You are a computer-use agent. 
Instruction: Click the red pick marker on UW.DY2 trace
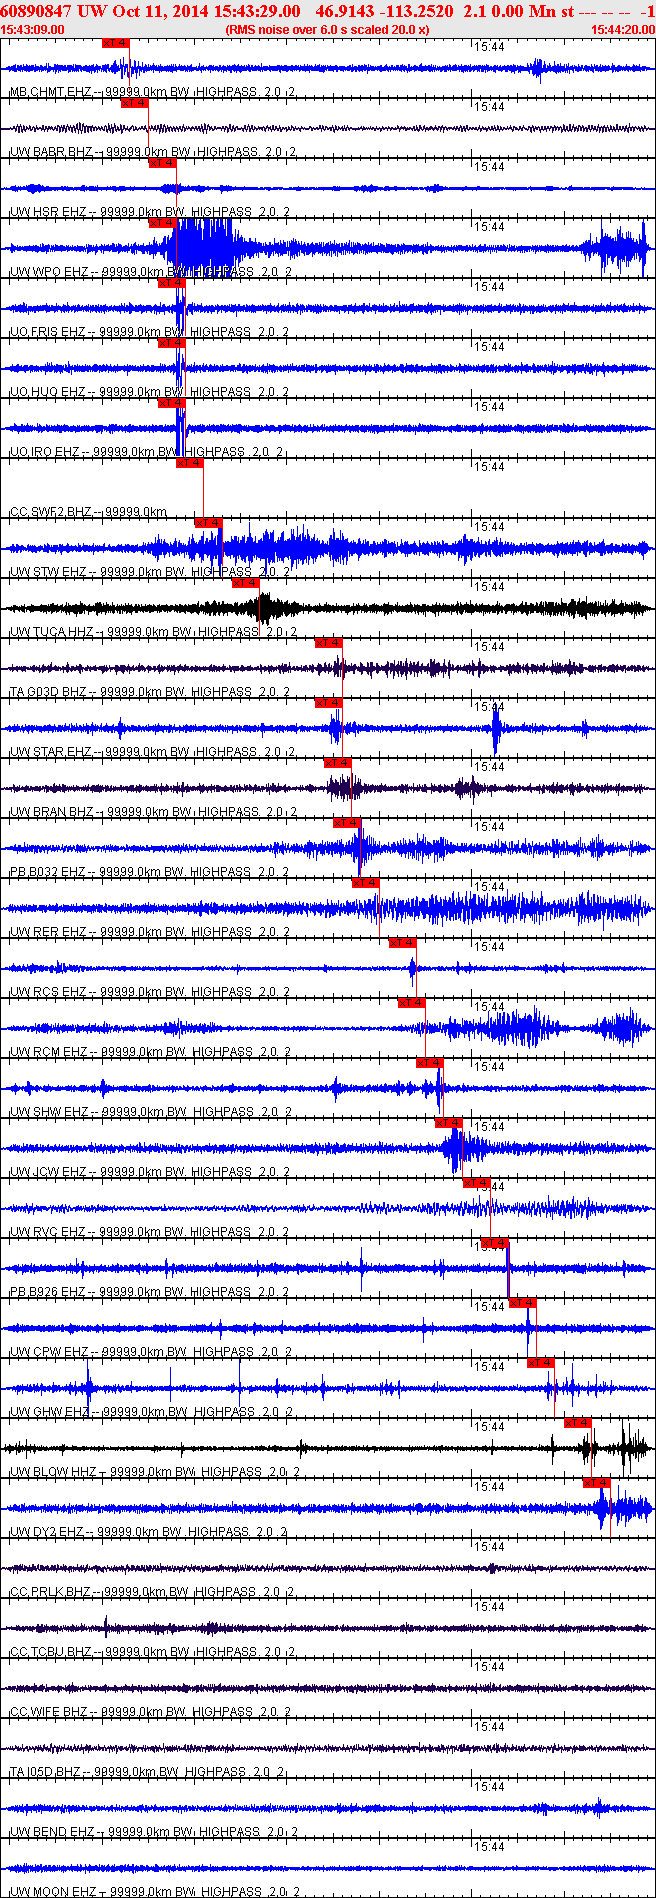pos(597,1483)
